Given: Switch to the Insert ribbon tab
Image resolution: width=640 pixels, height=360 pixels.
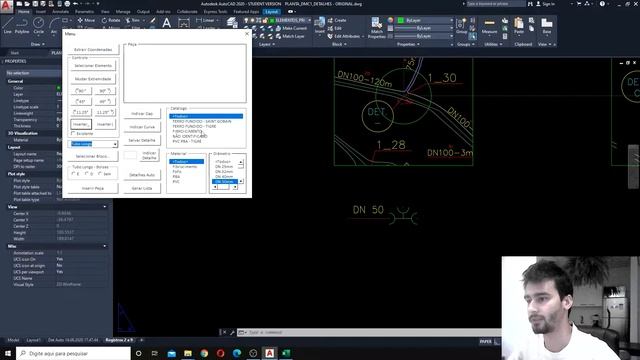Looking at the screenshot, I should point(41,11).
